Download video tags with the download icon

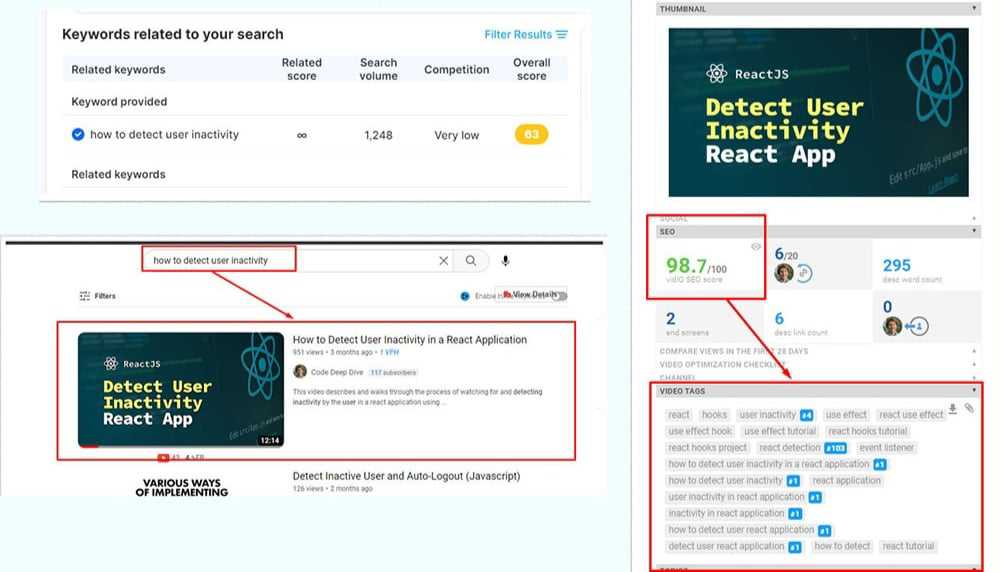952,409
